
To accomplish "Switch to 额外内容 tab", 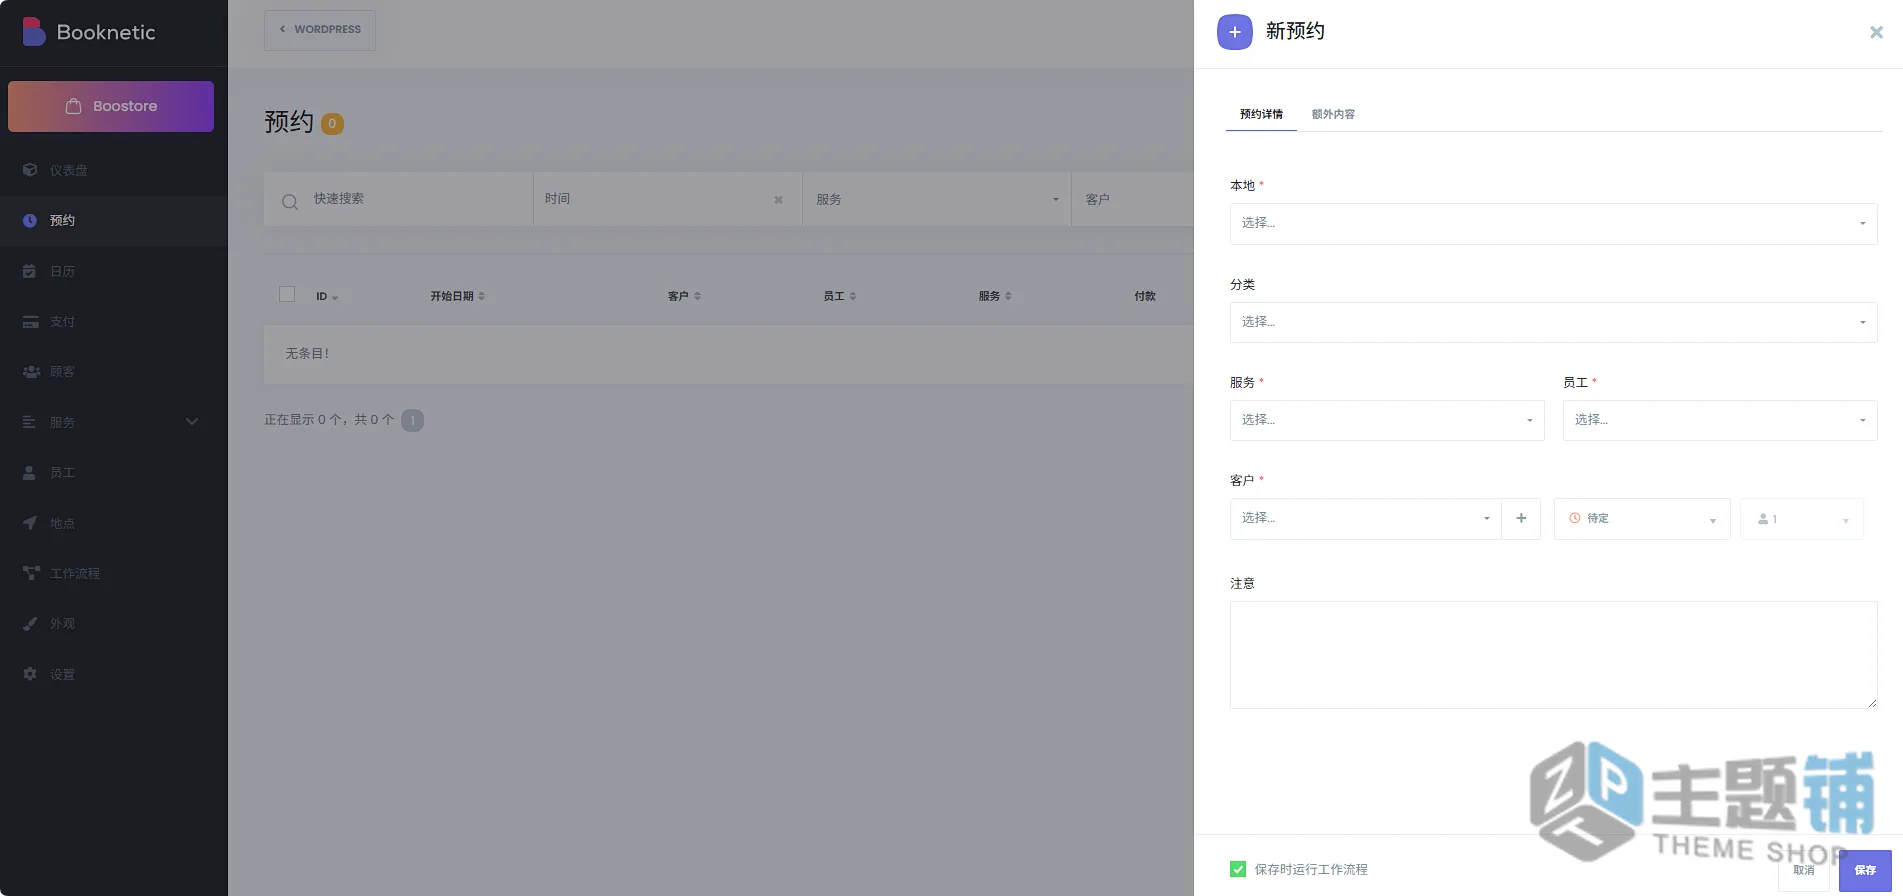I will pyautogui.click(x=1333, y=114).
